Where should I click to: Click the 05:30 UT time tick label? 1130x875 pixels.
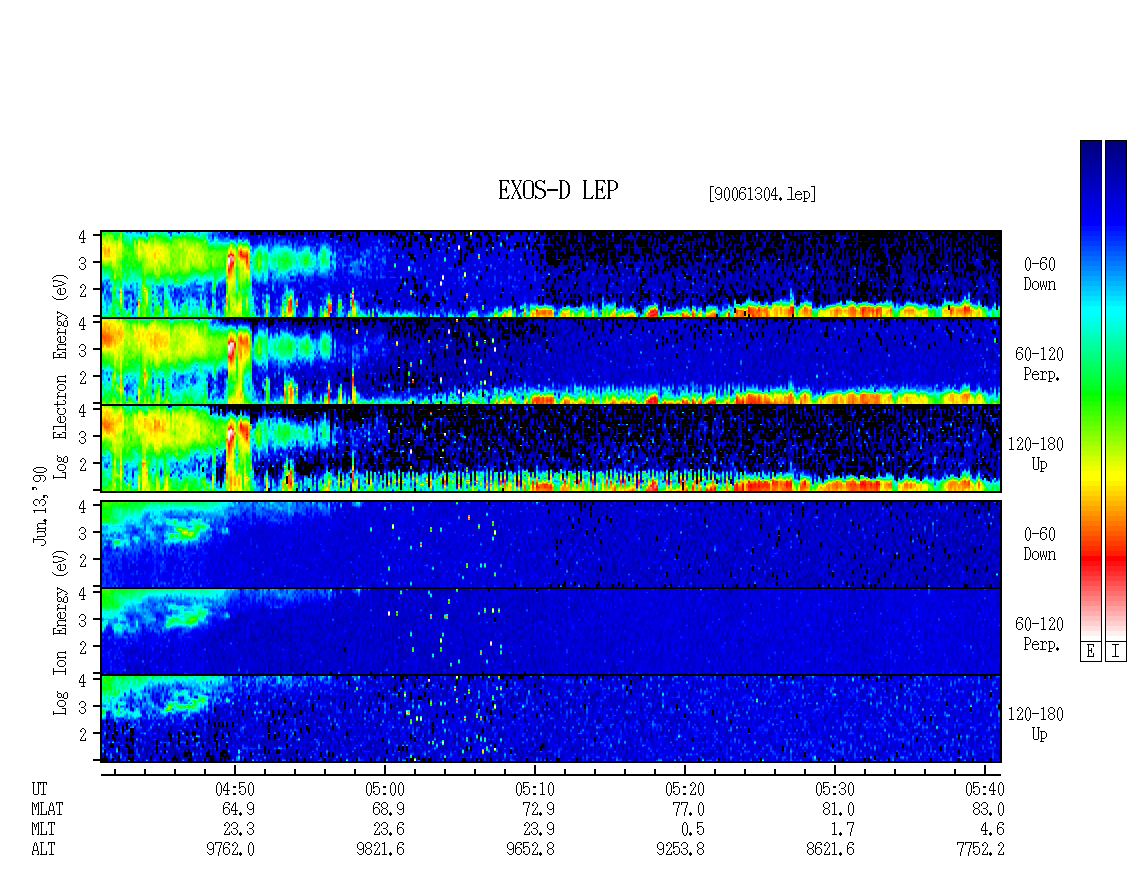[835, 789]
